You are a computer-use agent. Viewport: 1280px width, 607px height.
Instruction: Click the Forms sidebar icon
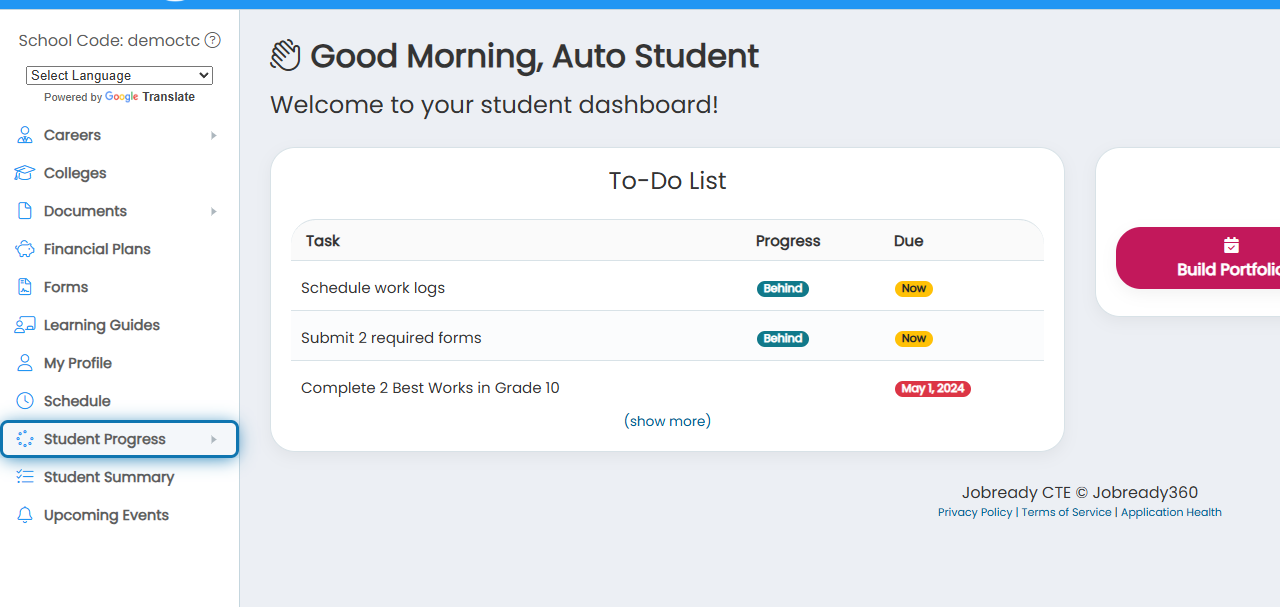click(25, 287)
